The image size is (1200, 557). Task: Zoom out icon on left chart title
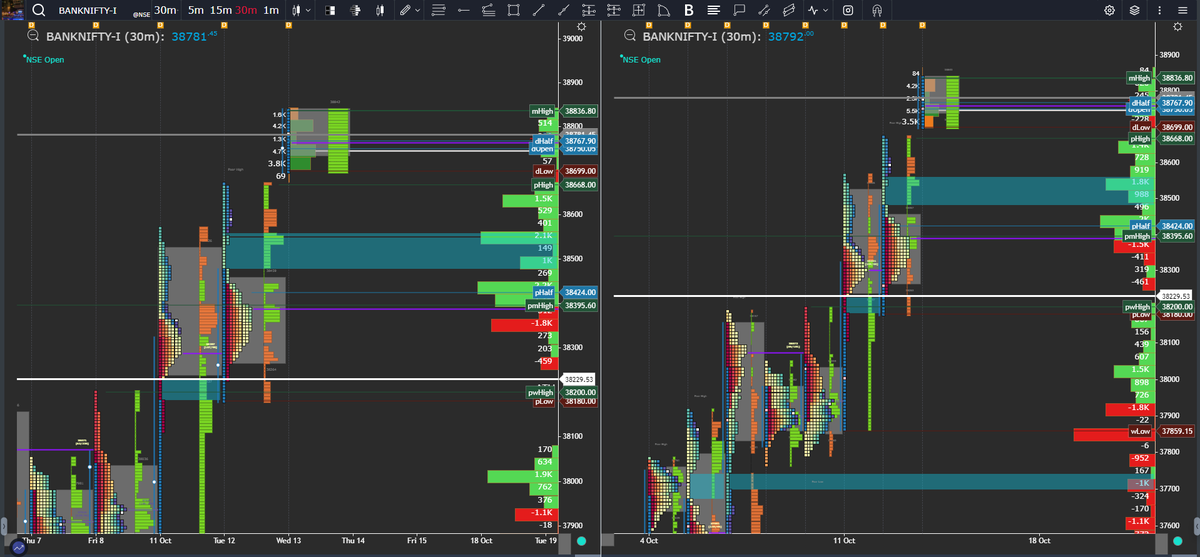pos(32,36)
